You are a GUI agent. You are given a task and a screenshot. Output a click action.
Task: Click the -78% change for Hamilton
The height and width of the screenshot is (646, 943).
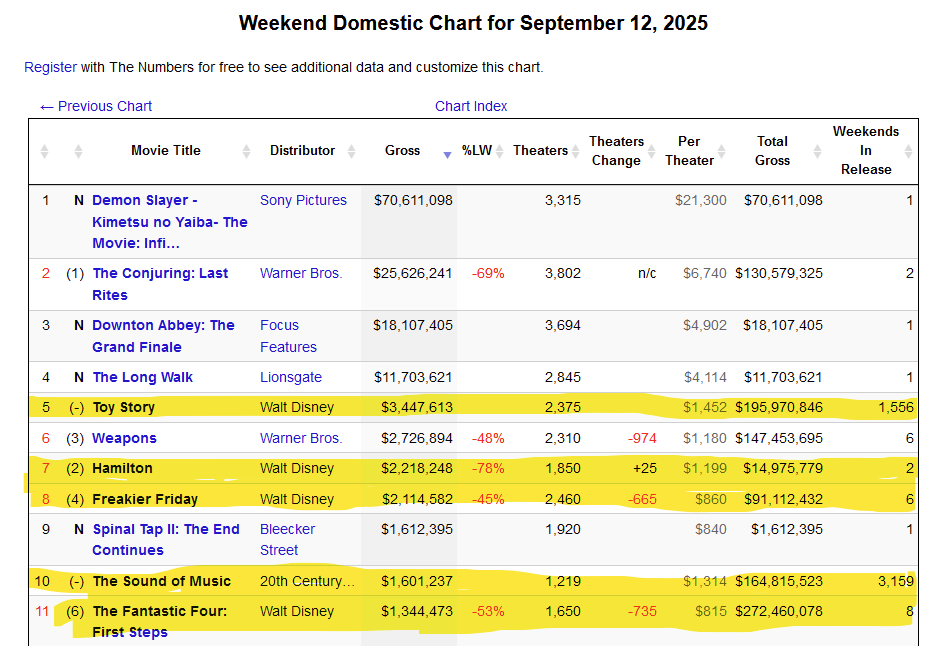pyautogui.click(x=488, y=469)
